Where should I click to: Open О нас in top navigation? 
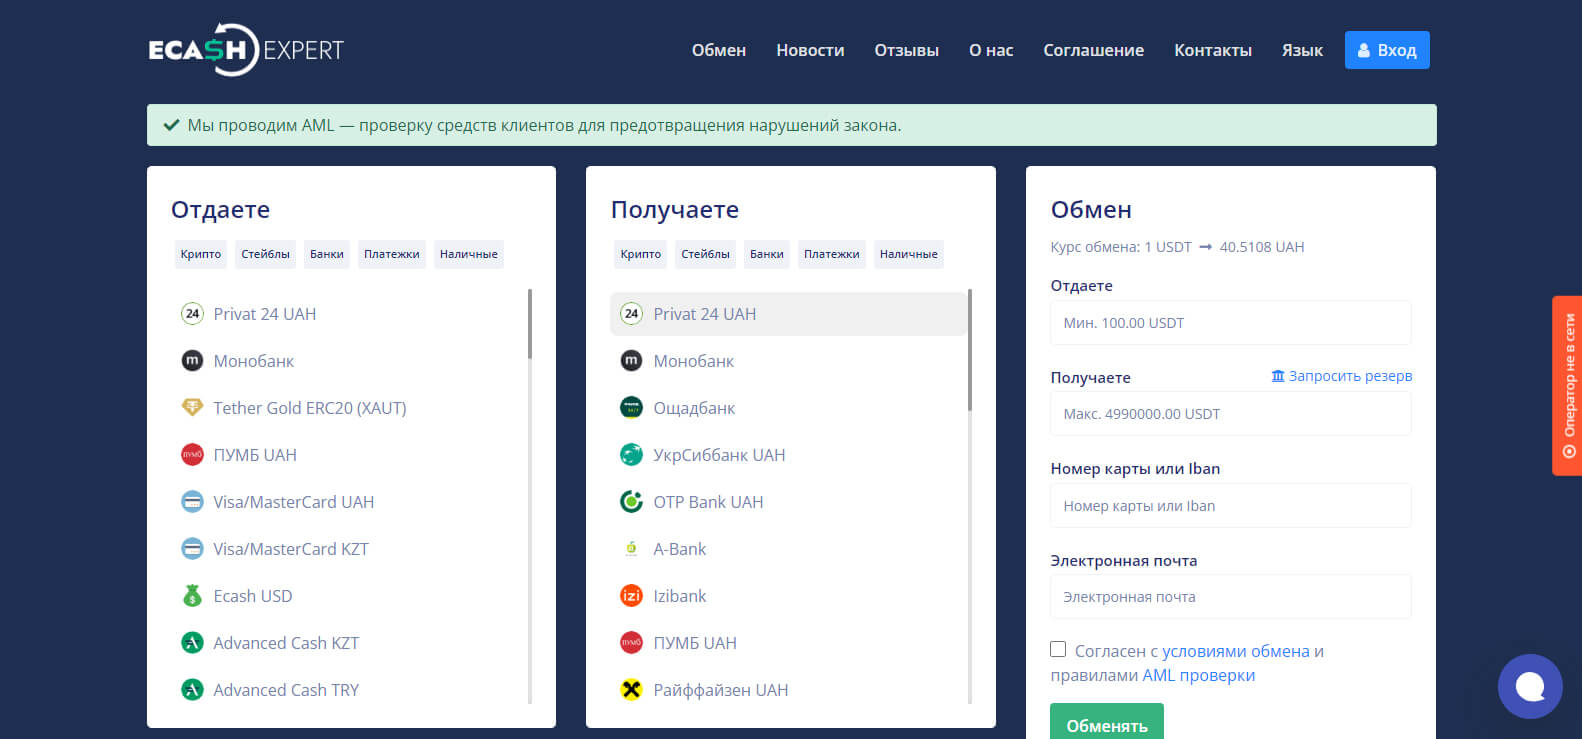click(x=991, y=50)
